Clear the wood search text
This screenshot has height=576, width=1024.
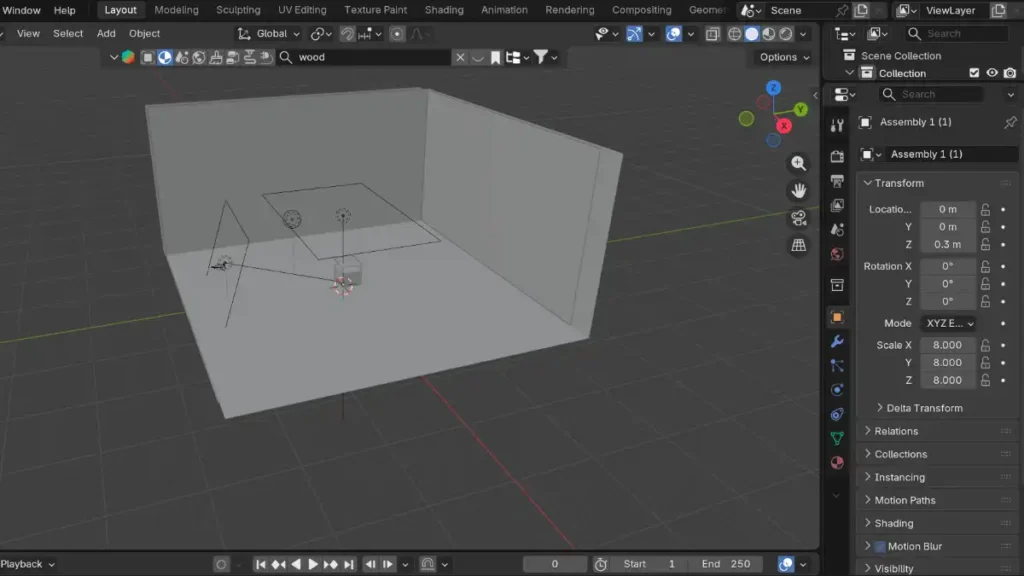(460, 57)
